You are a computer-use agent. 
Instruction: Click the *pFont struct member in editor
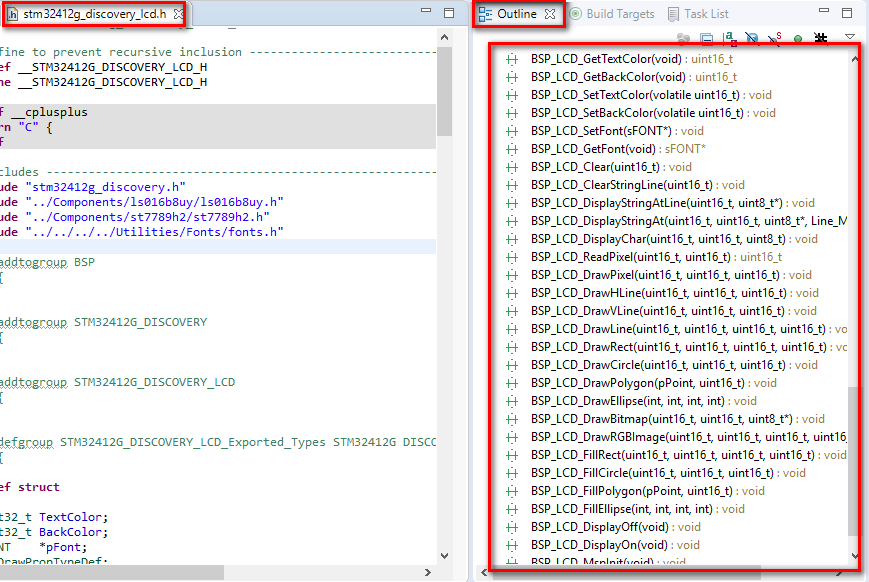61,547
